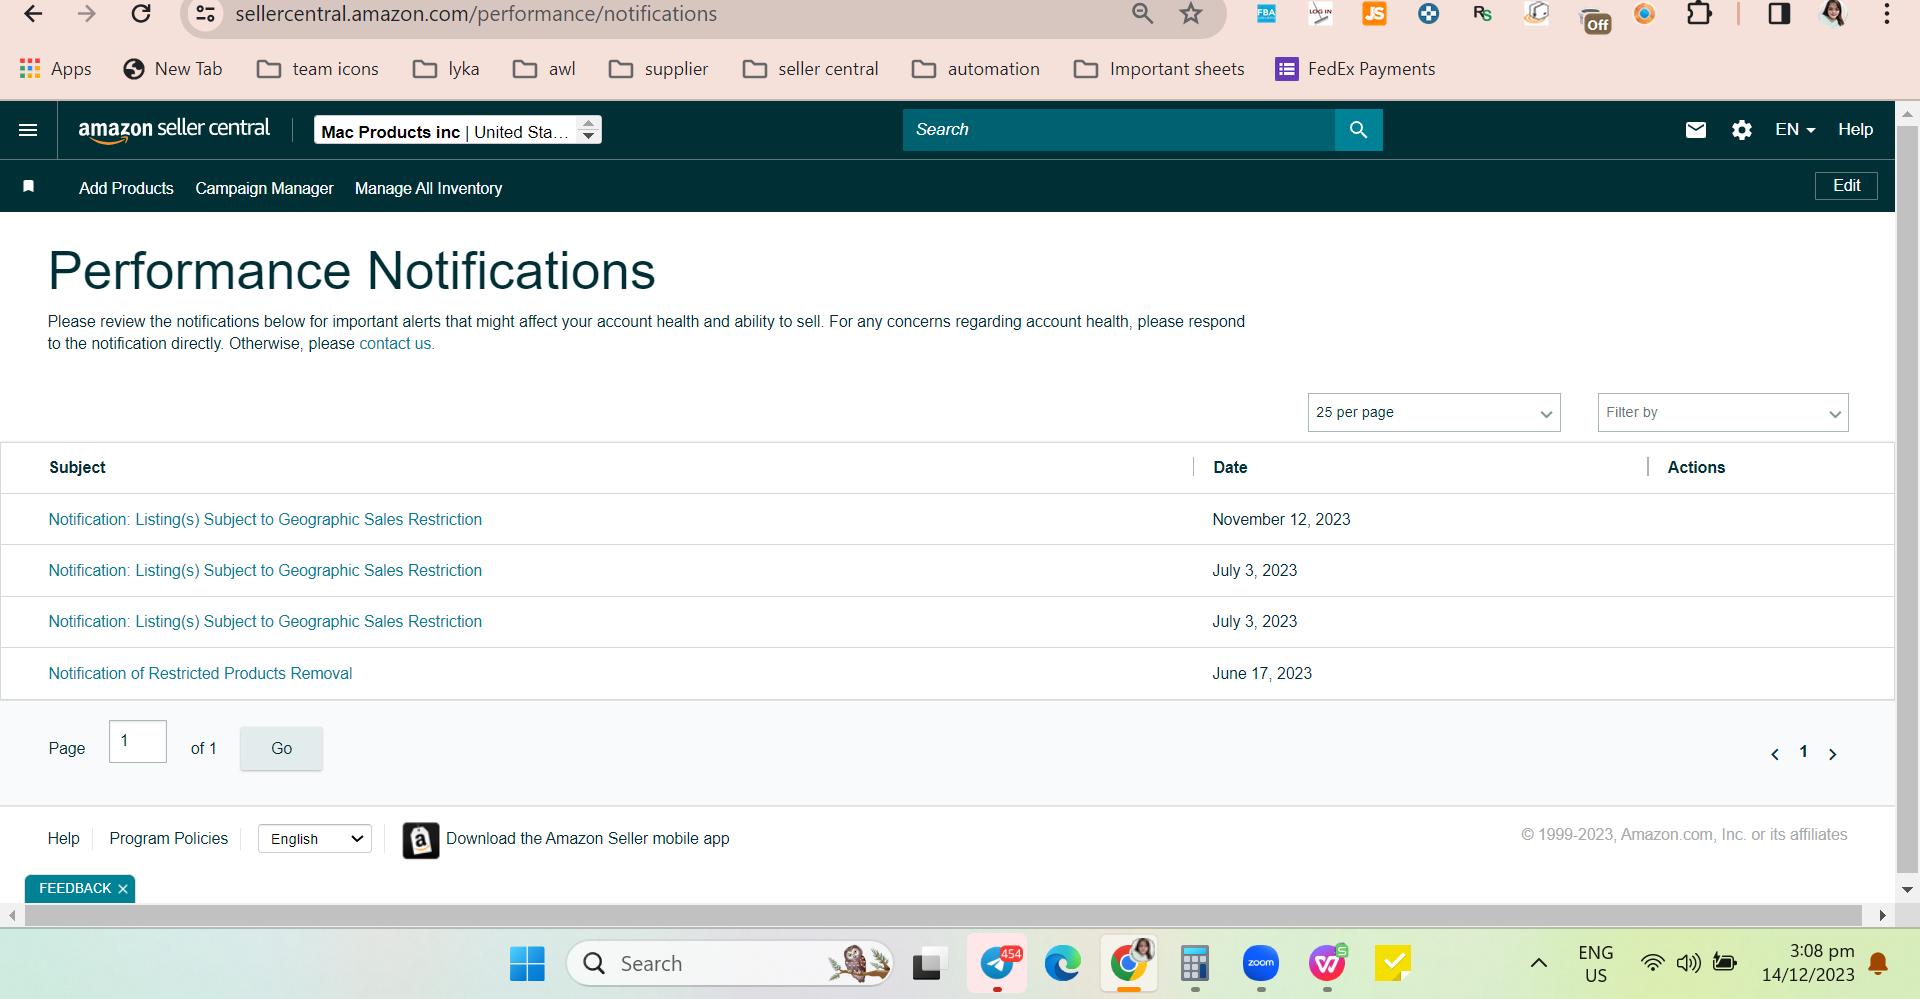Image resolution: width=1920 pixels, height=999 pixels.
Task: Open the orange JS extension icon
Action: click(x=1374, y=13)
